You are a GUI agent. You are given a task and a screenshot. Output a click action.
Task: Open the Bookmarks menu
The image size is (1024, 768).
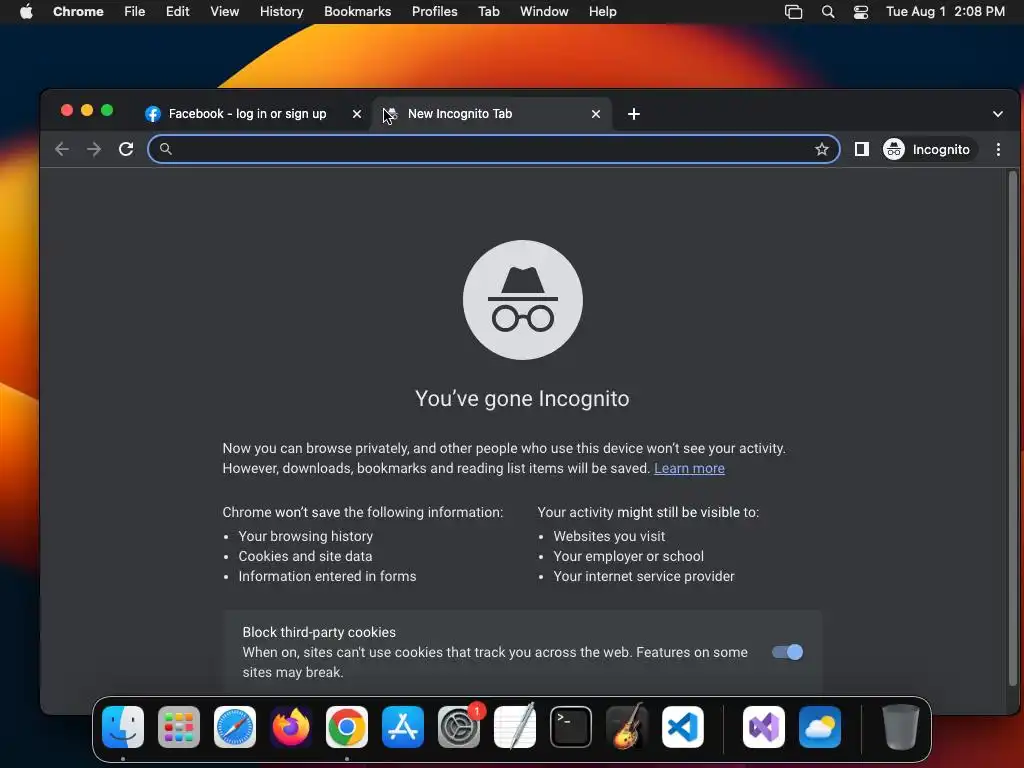coord(357,12)
